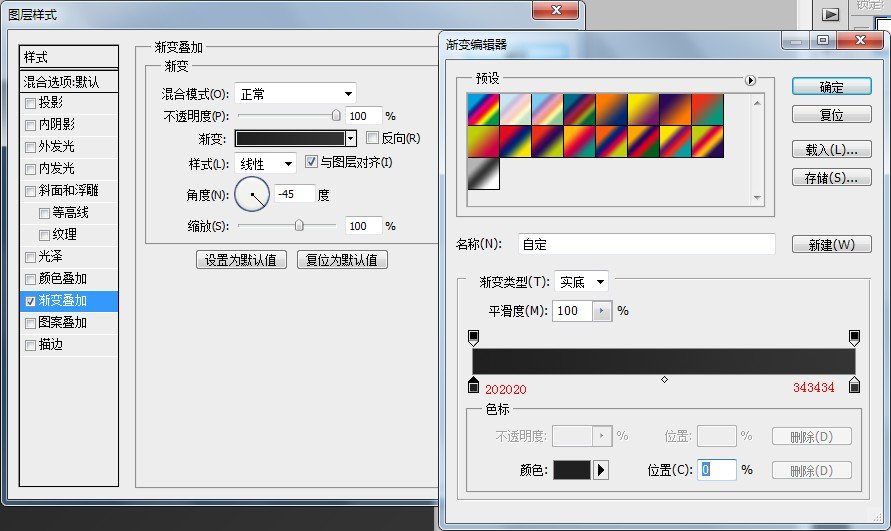Screen dimensions: 891x531
Task: Click the 复位 button
Action: [x=831, y=114]
